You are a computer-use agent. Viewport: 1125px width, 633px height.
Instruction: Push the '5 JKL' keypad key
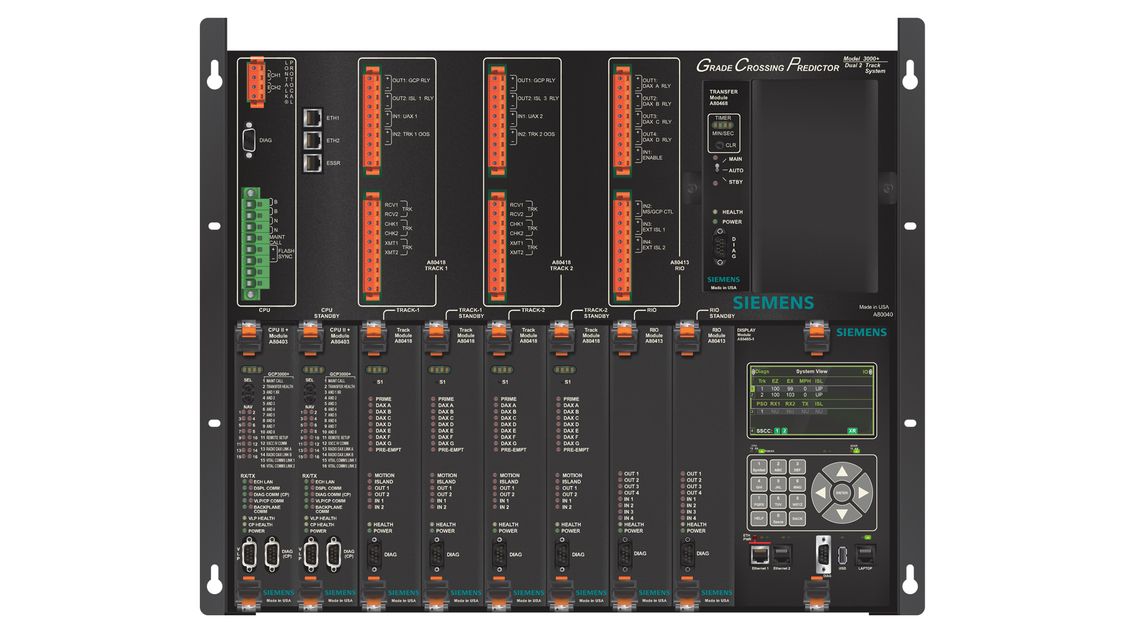778,484
